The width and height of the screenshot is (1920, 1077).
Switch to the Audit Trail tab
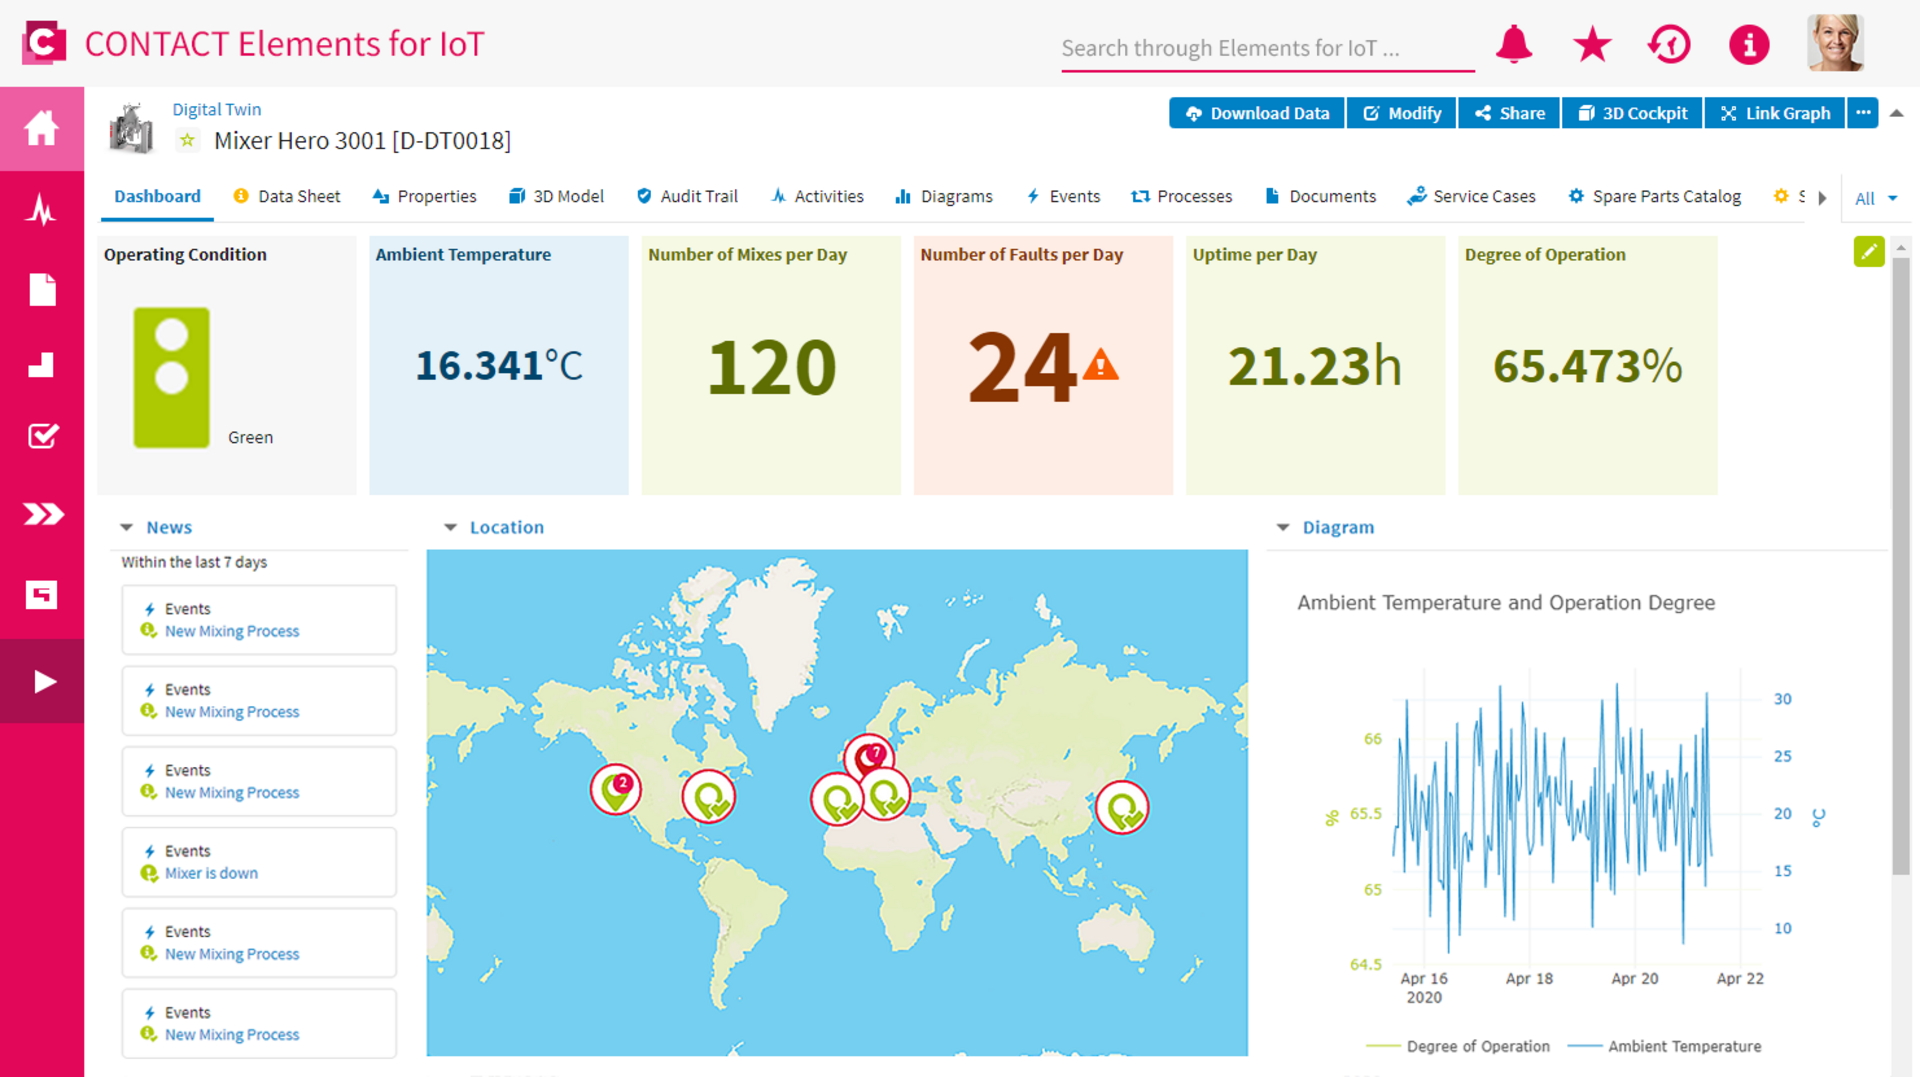687,196
